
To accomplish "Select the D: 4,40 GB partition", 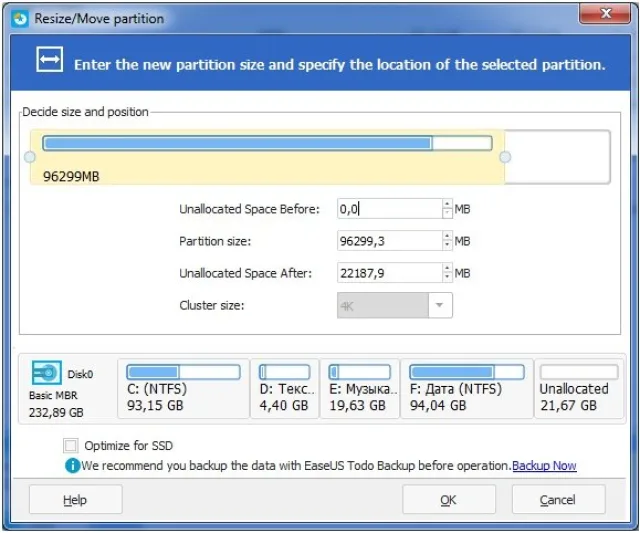I will click(285, 388).
